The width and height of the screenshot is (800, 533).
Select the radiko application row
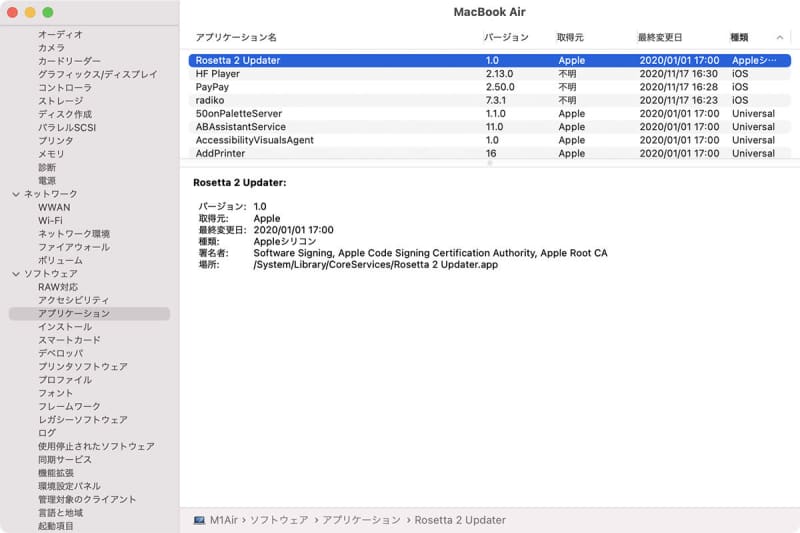(490, 100)
